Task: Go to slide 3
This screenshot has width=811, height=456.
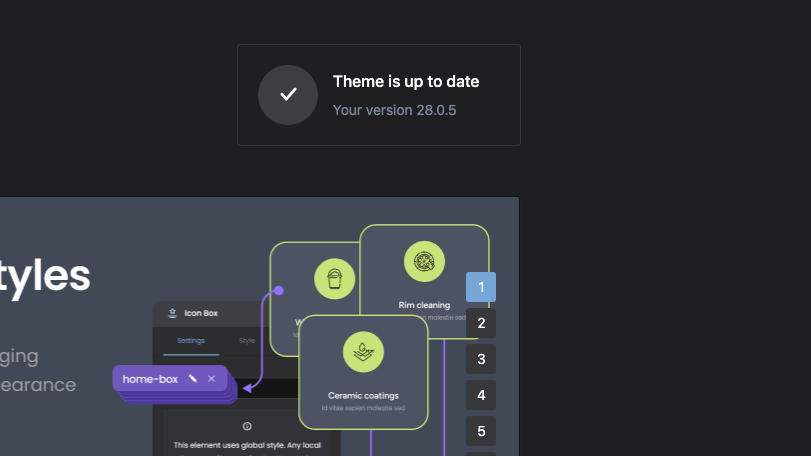Action: click(481, 359)
